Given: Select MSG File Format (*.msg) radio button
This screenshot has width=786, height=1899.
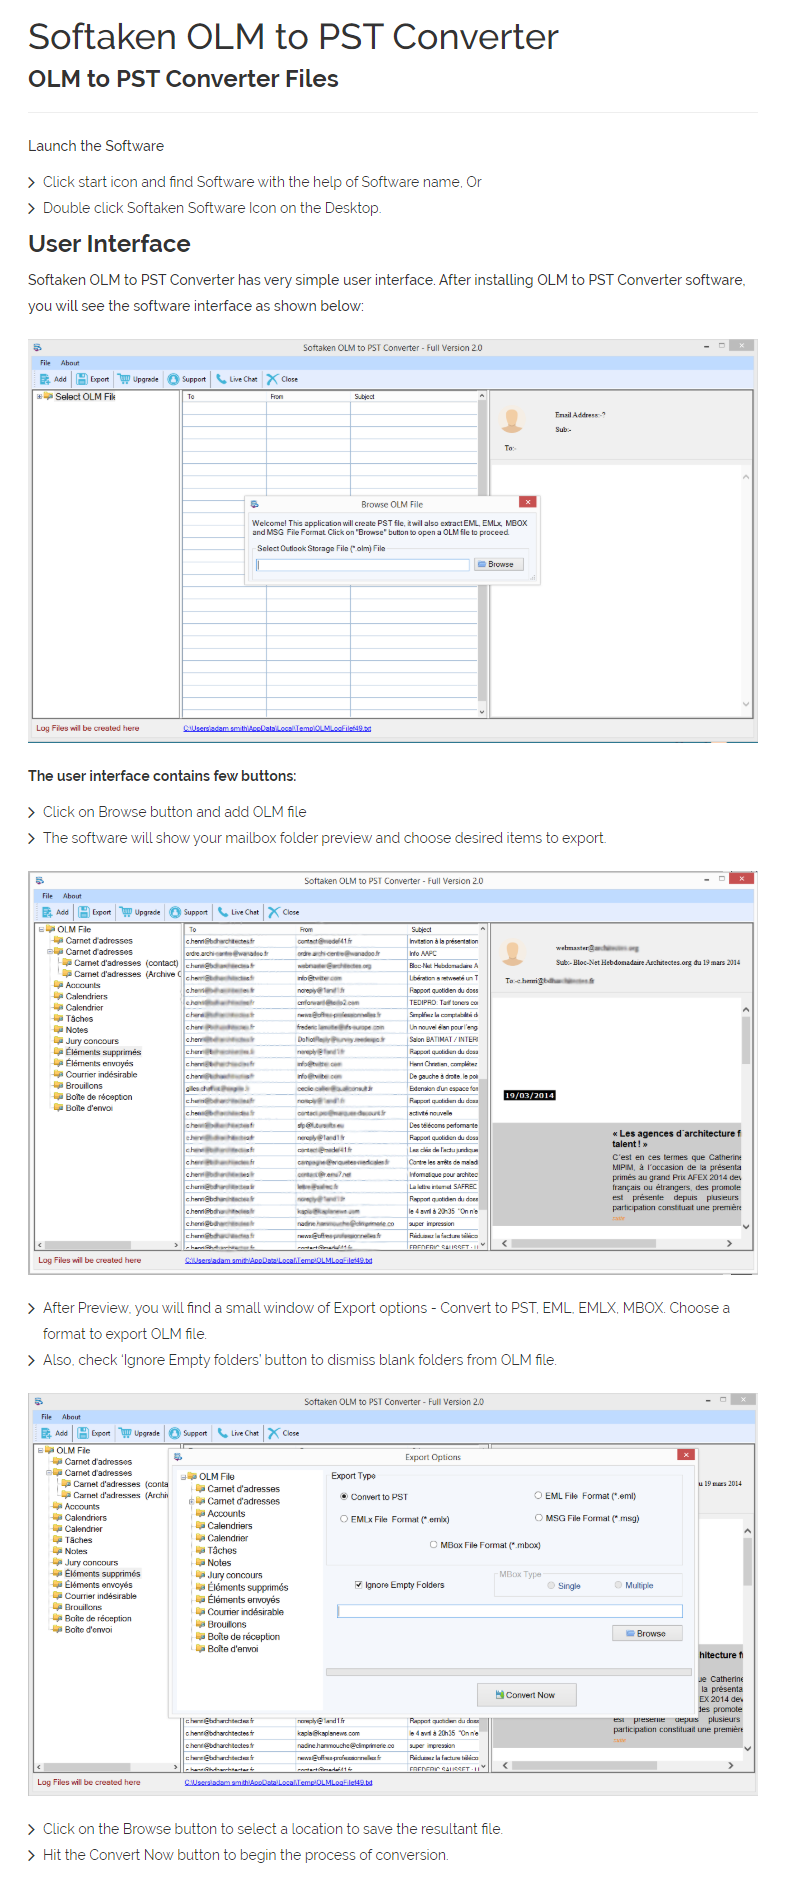Looking at the screenshot, I should (x=538, y=1518).
